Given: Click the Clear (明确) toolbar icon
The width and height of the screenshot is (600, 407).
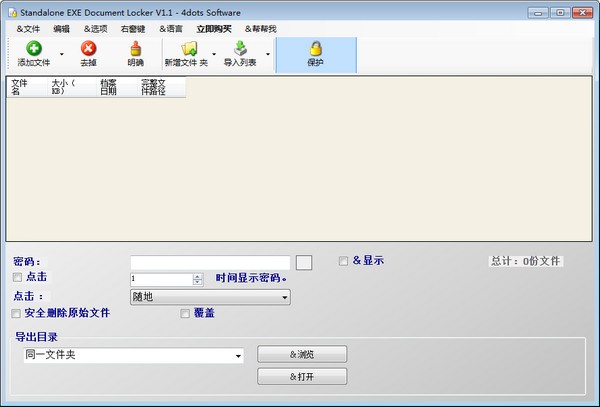Looking at the screenshot, I should [135, 48].
